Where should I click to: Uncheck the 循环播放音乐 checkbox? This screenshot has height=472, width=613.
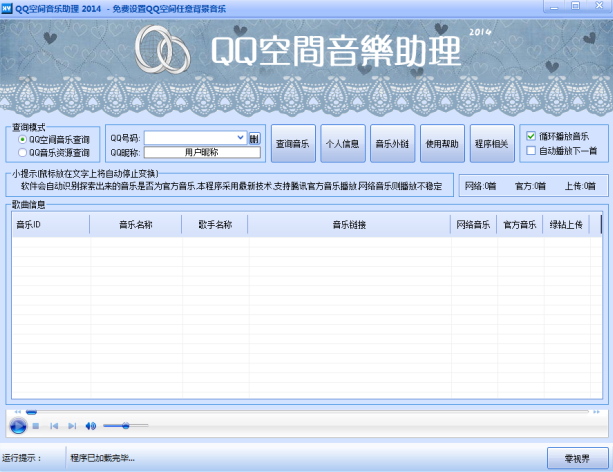point(531,136)
